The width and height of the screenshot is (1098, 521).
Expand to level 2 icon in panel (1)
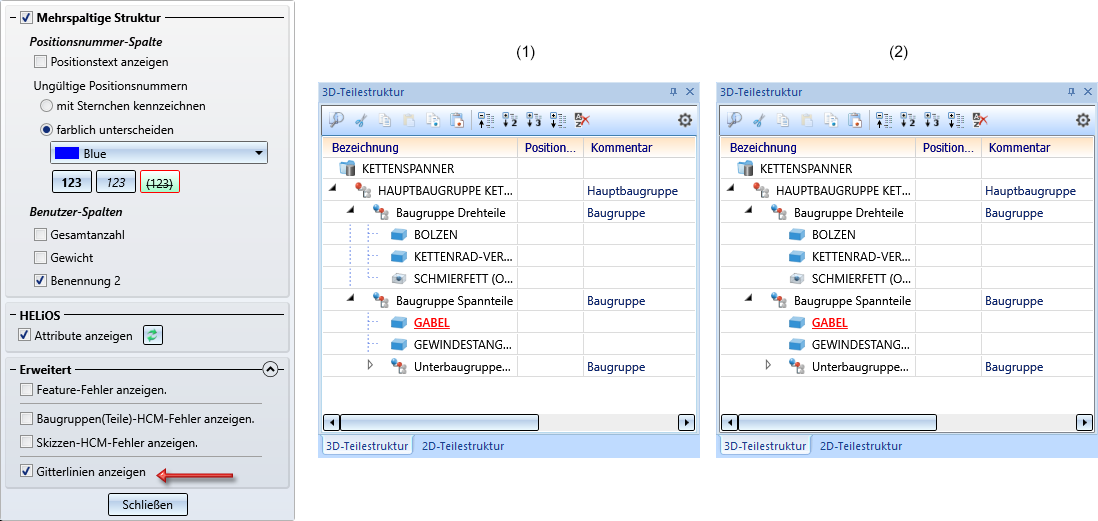pos(510,120)
